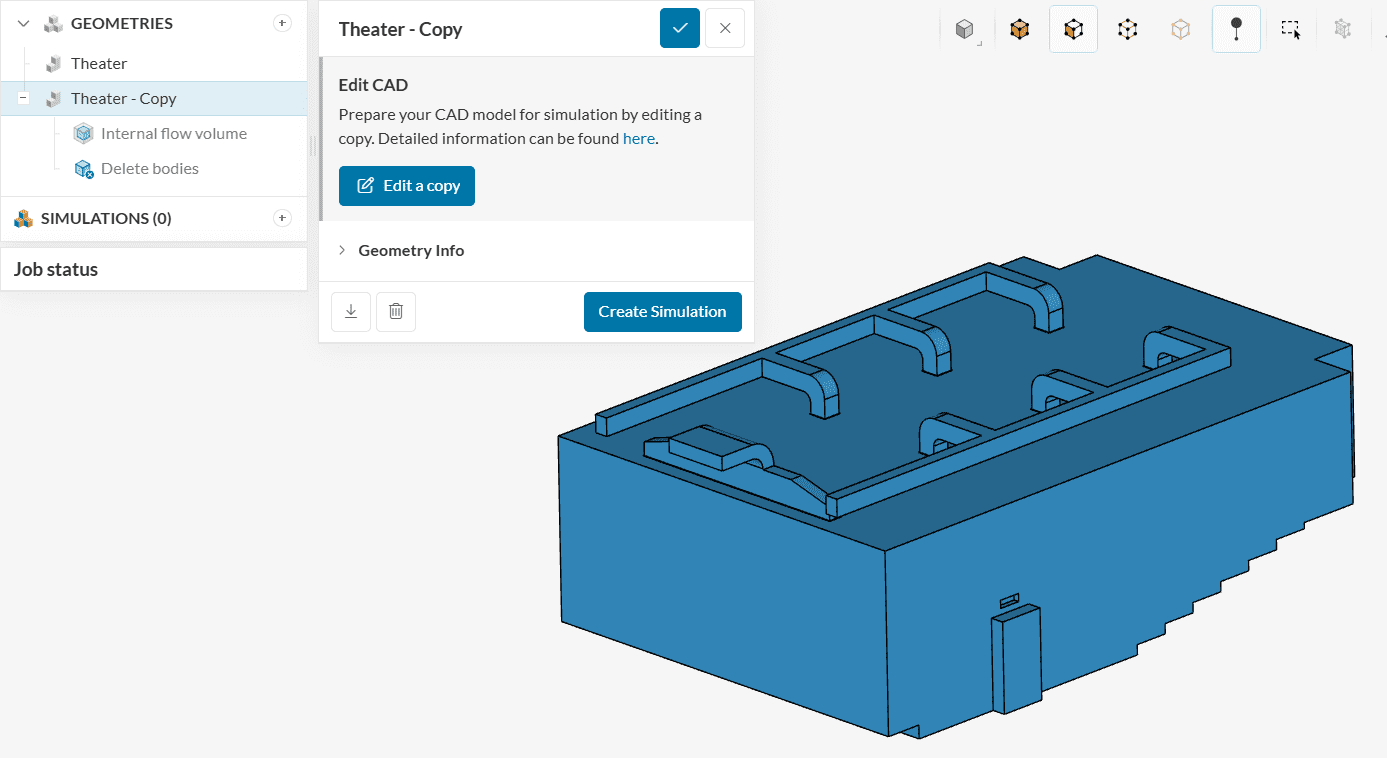Pick the vertex selection mode icon

pyautogui.click(x=1181, y=30)
